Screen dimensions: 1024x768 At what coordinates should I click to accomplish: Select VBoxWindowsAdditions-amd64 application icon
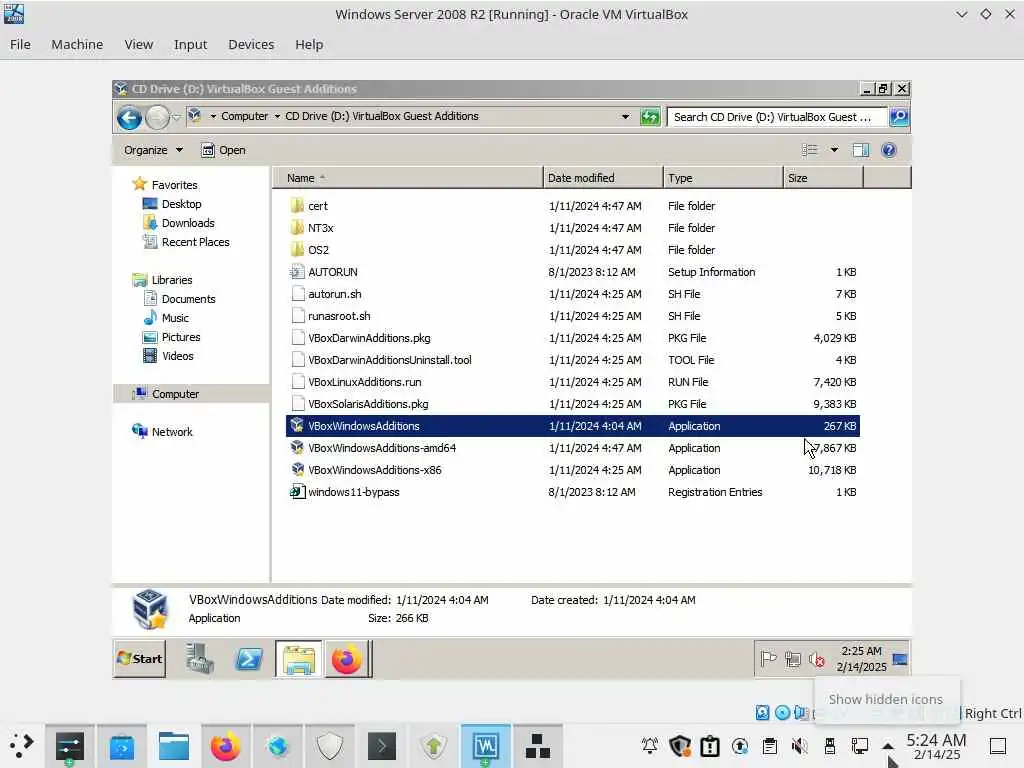[298, 448]
